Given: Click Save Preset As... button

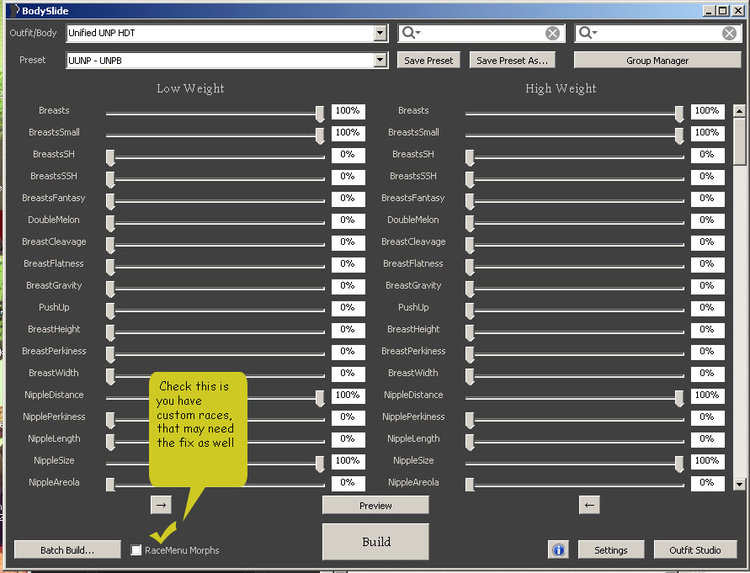Looking at the screenshot, I should (x=512, y=60).
